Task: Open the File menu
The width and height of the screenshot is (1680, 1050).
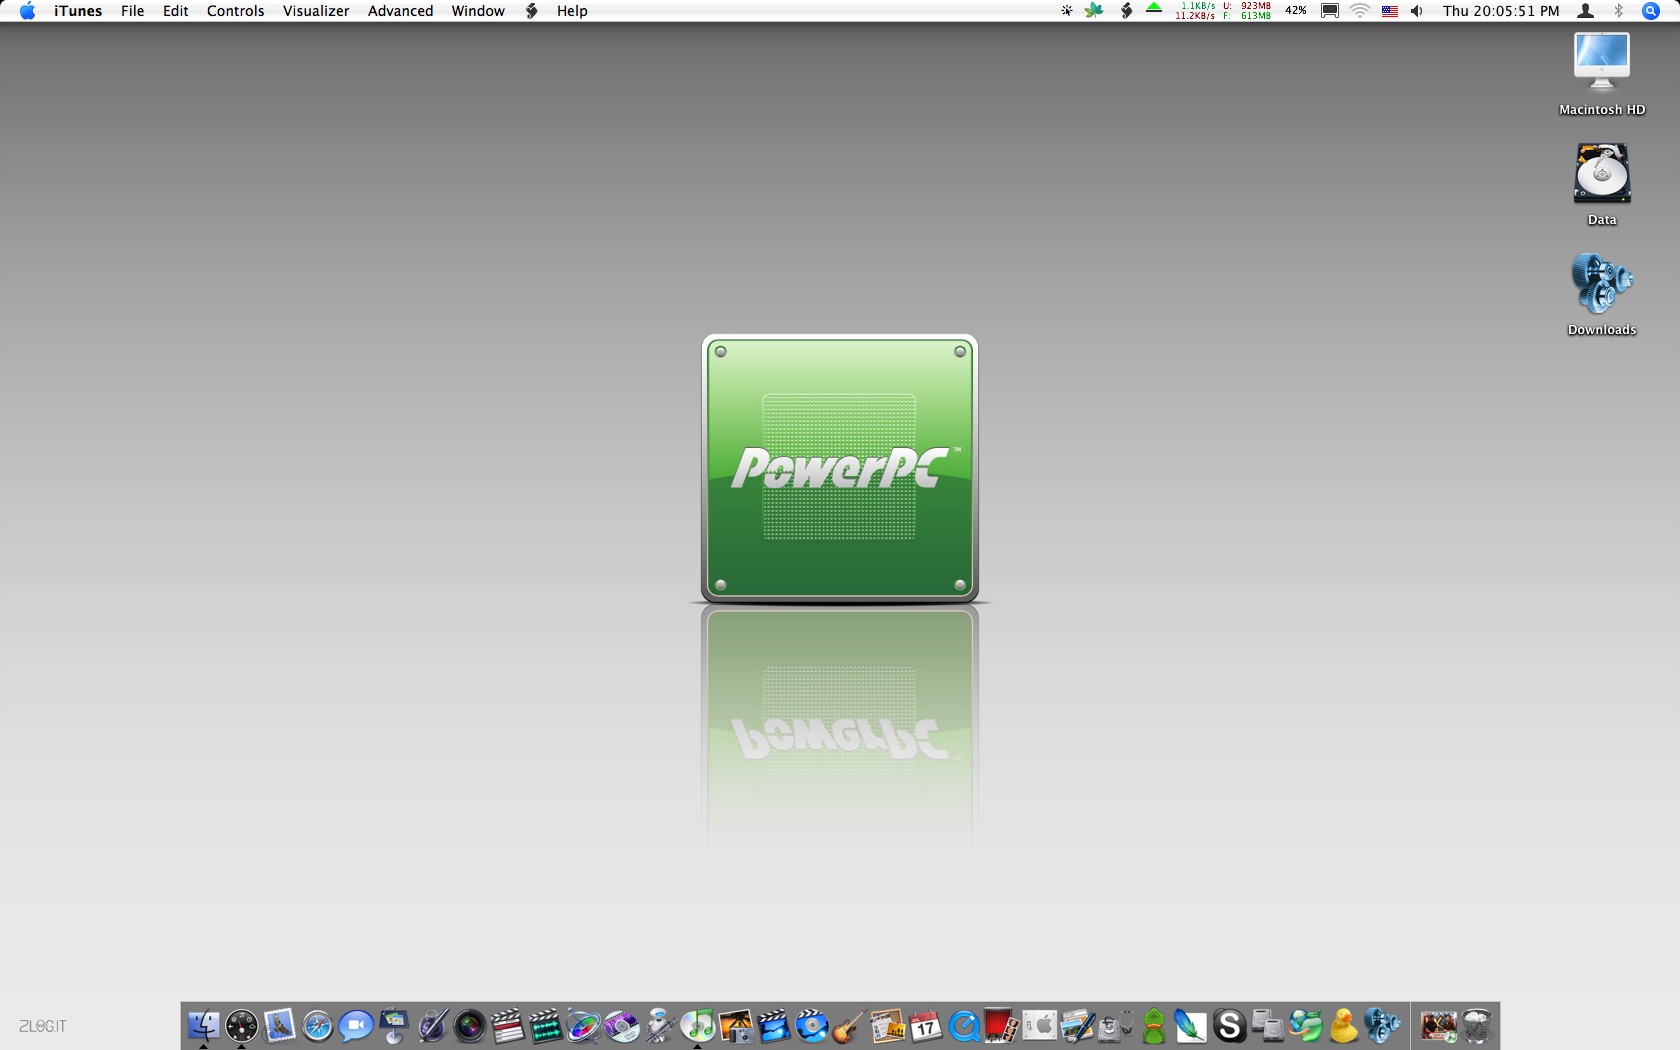Action: (x=132, y=11)
